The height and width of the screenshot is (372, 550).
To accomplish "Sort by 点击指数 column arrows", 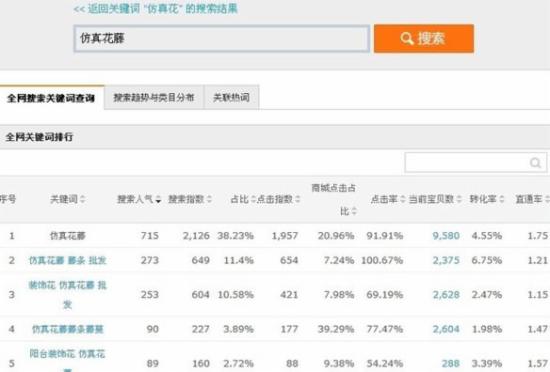I will click(297, 199).
